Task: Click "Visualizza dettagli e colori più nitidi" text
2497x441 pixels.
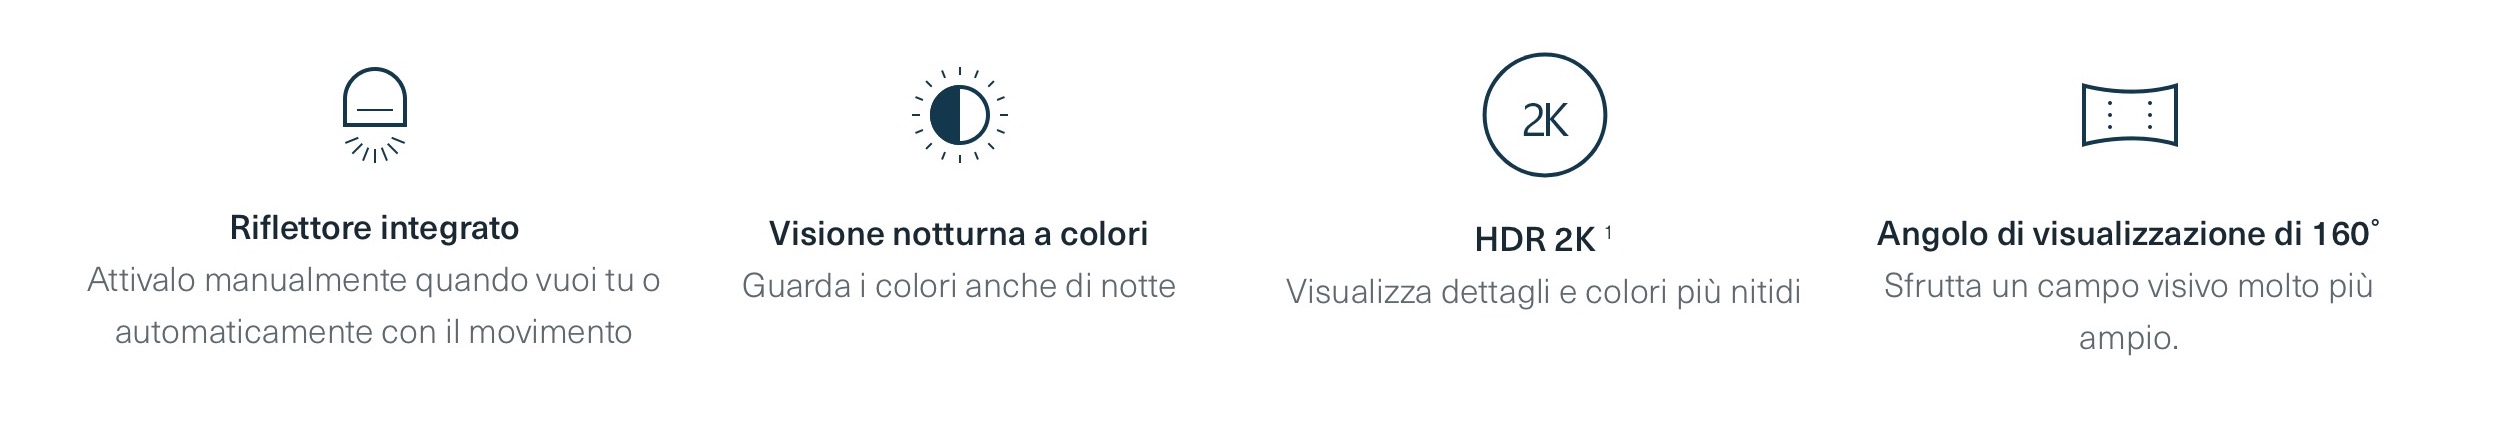Action: pos(1543,292)
